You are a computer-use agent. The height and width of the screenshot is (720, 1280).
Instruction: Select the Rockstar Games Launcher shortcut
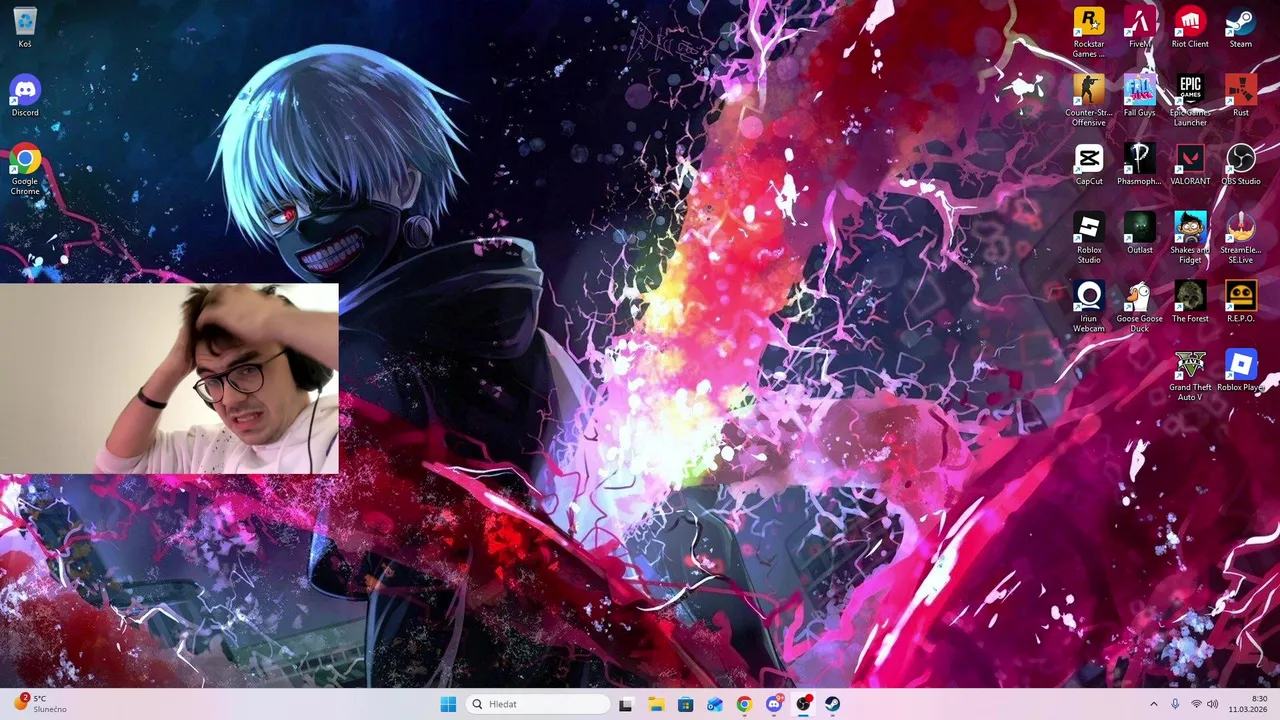click(x=1089, y=32)
